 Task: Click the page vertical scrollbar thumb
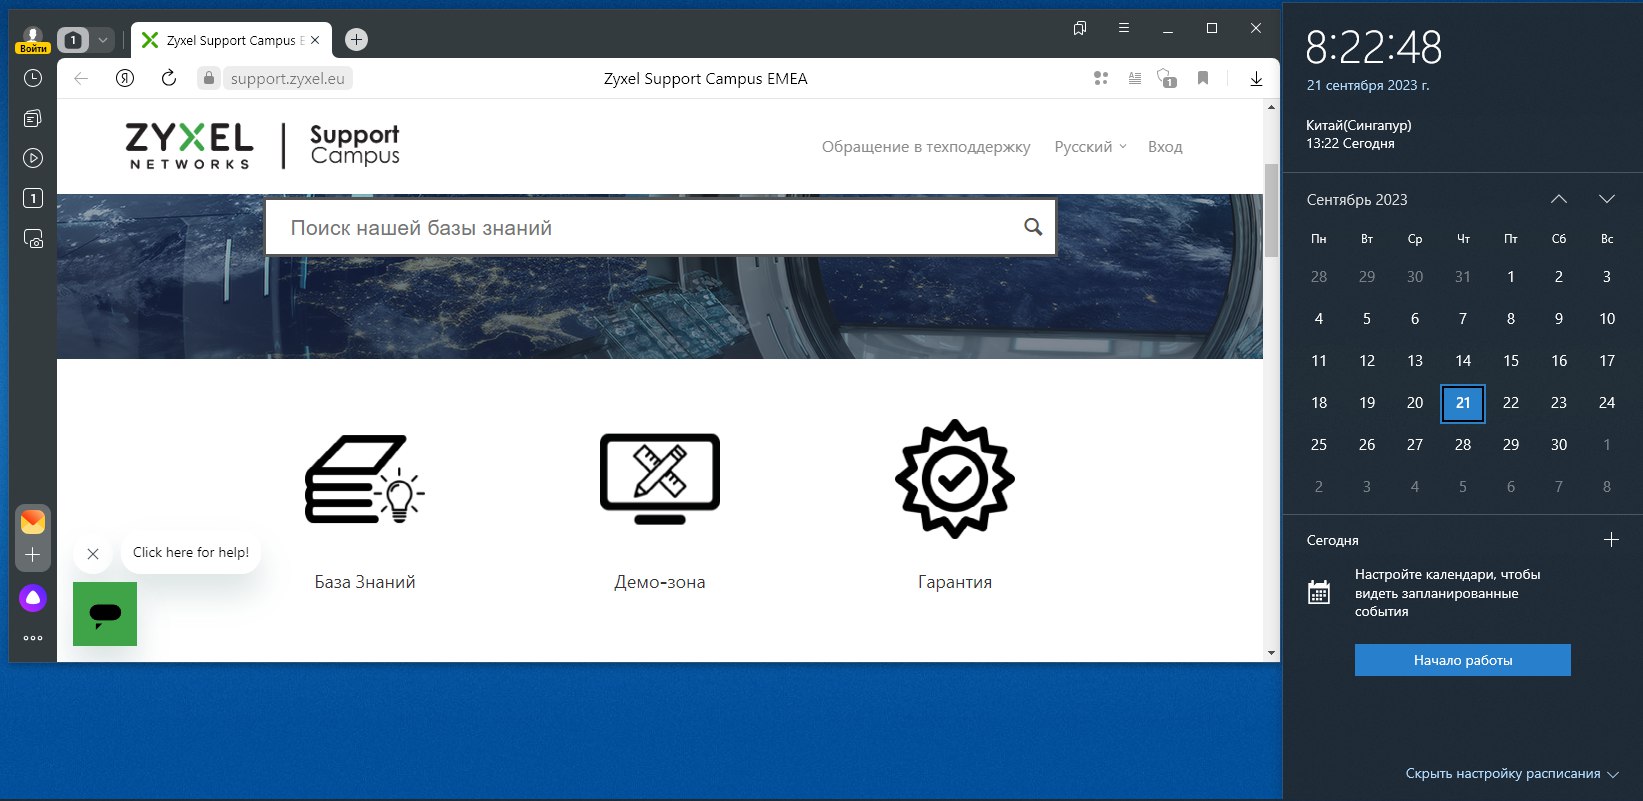pos(1272,210)
